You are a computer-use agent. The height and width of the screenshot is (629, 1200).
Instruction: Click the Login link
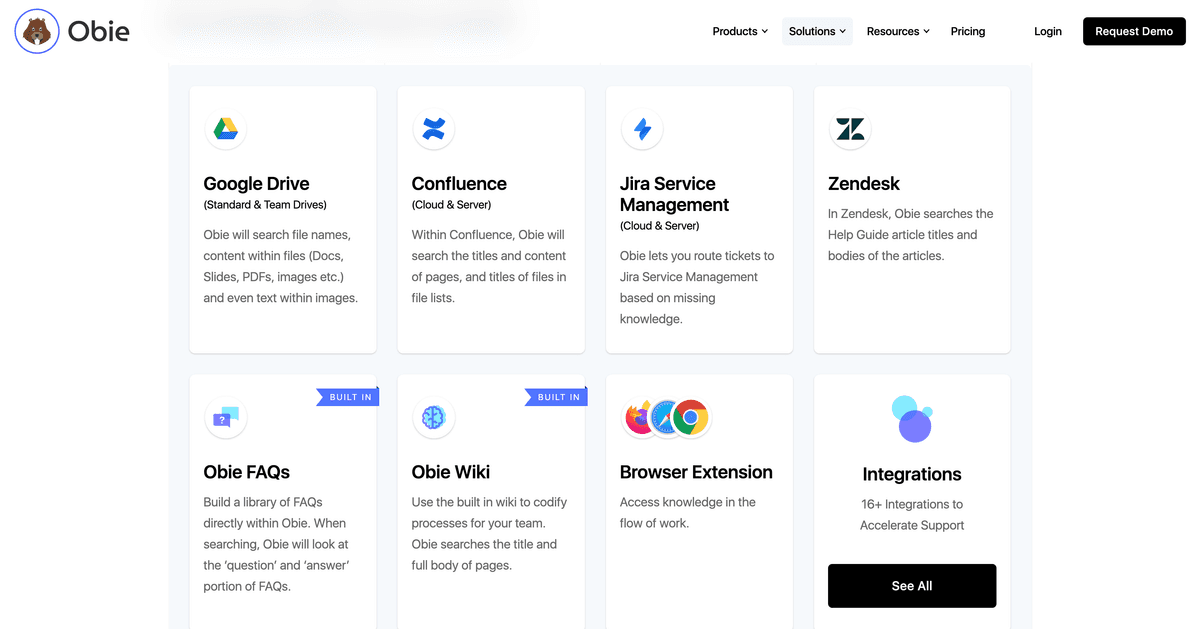(x=1048, y=31)
